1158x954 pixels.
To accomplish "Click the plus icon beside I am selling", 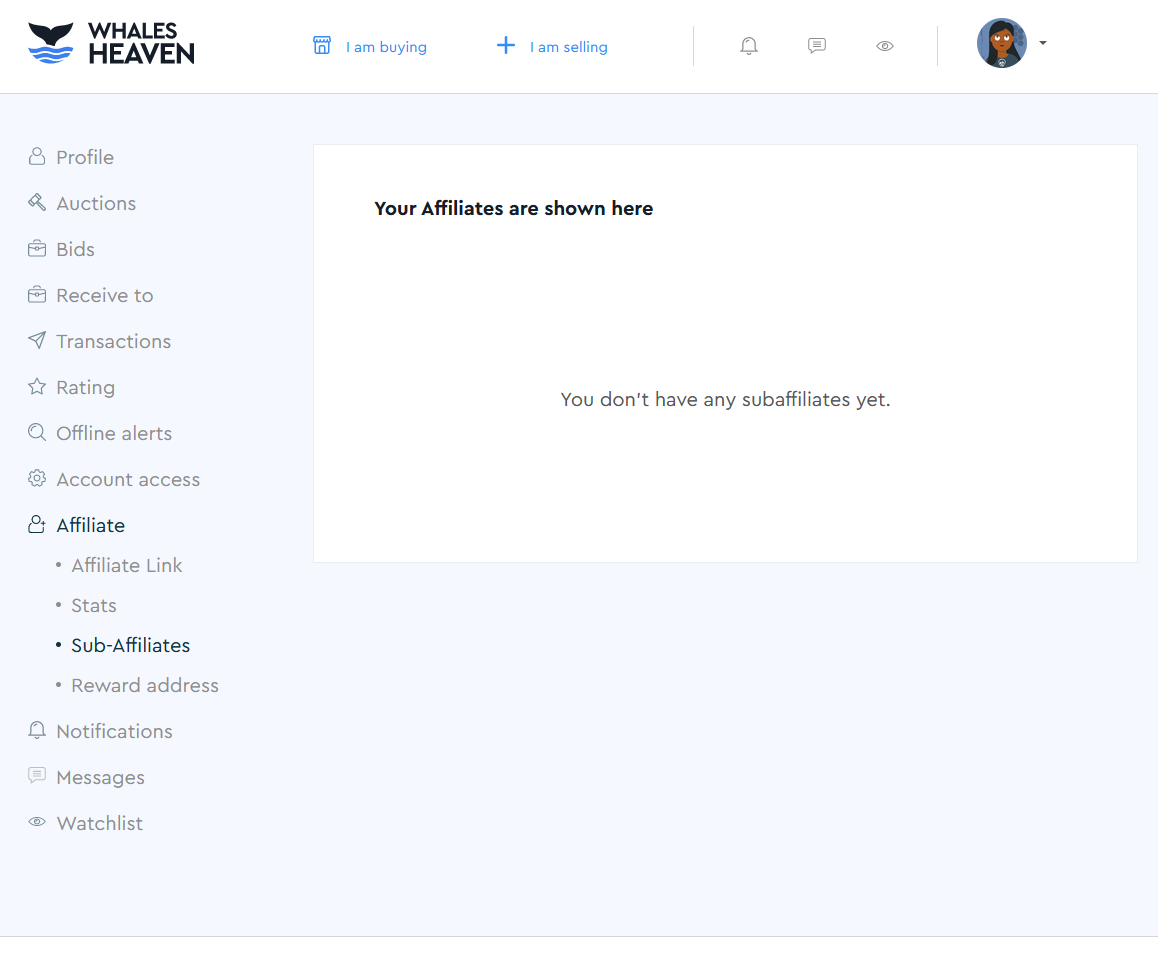I will pyautogui.click(x=506, y=46).
